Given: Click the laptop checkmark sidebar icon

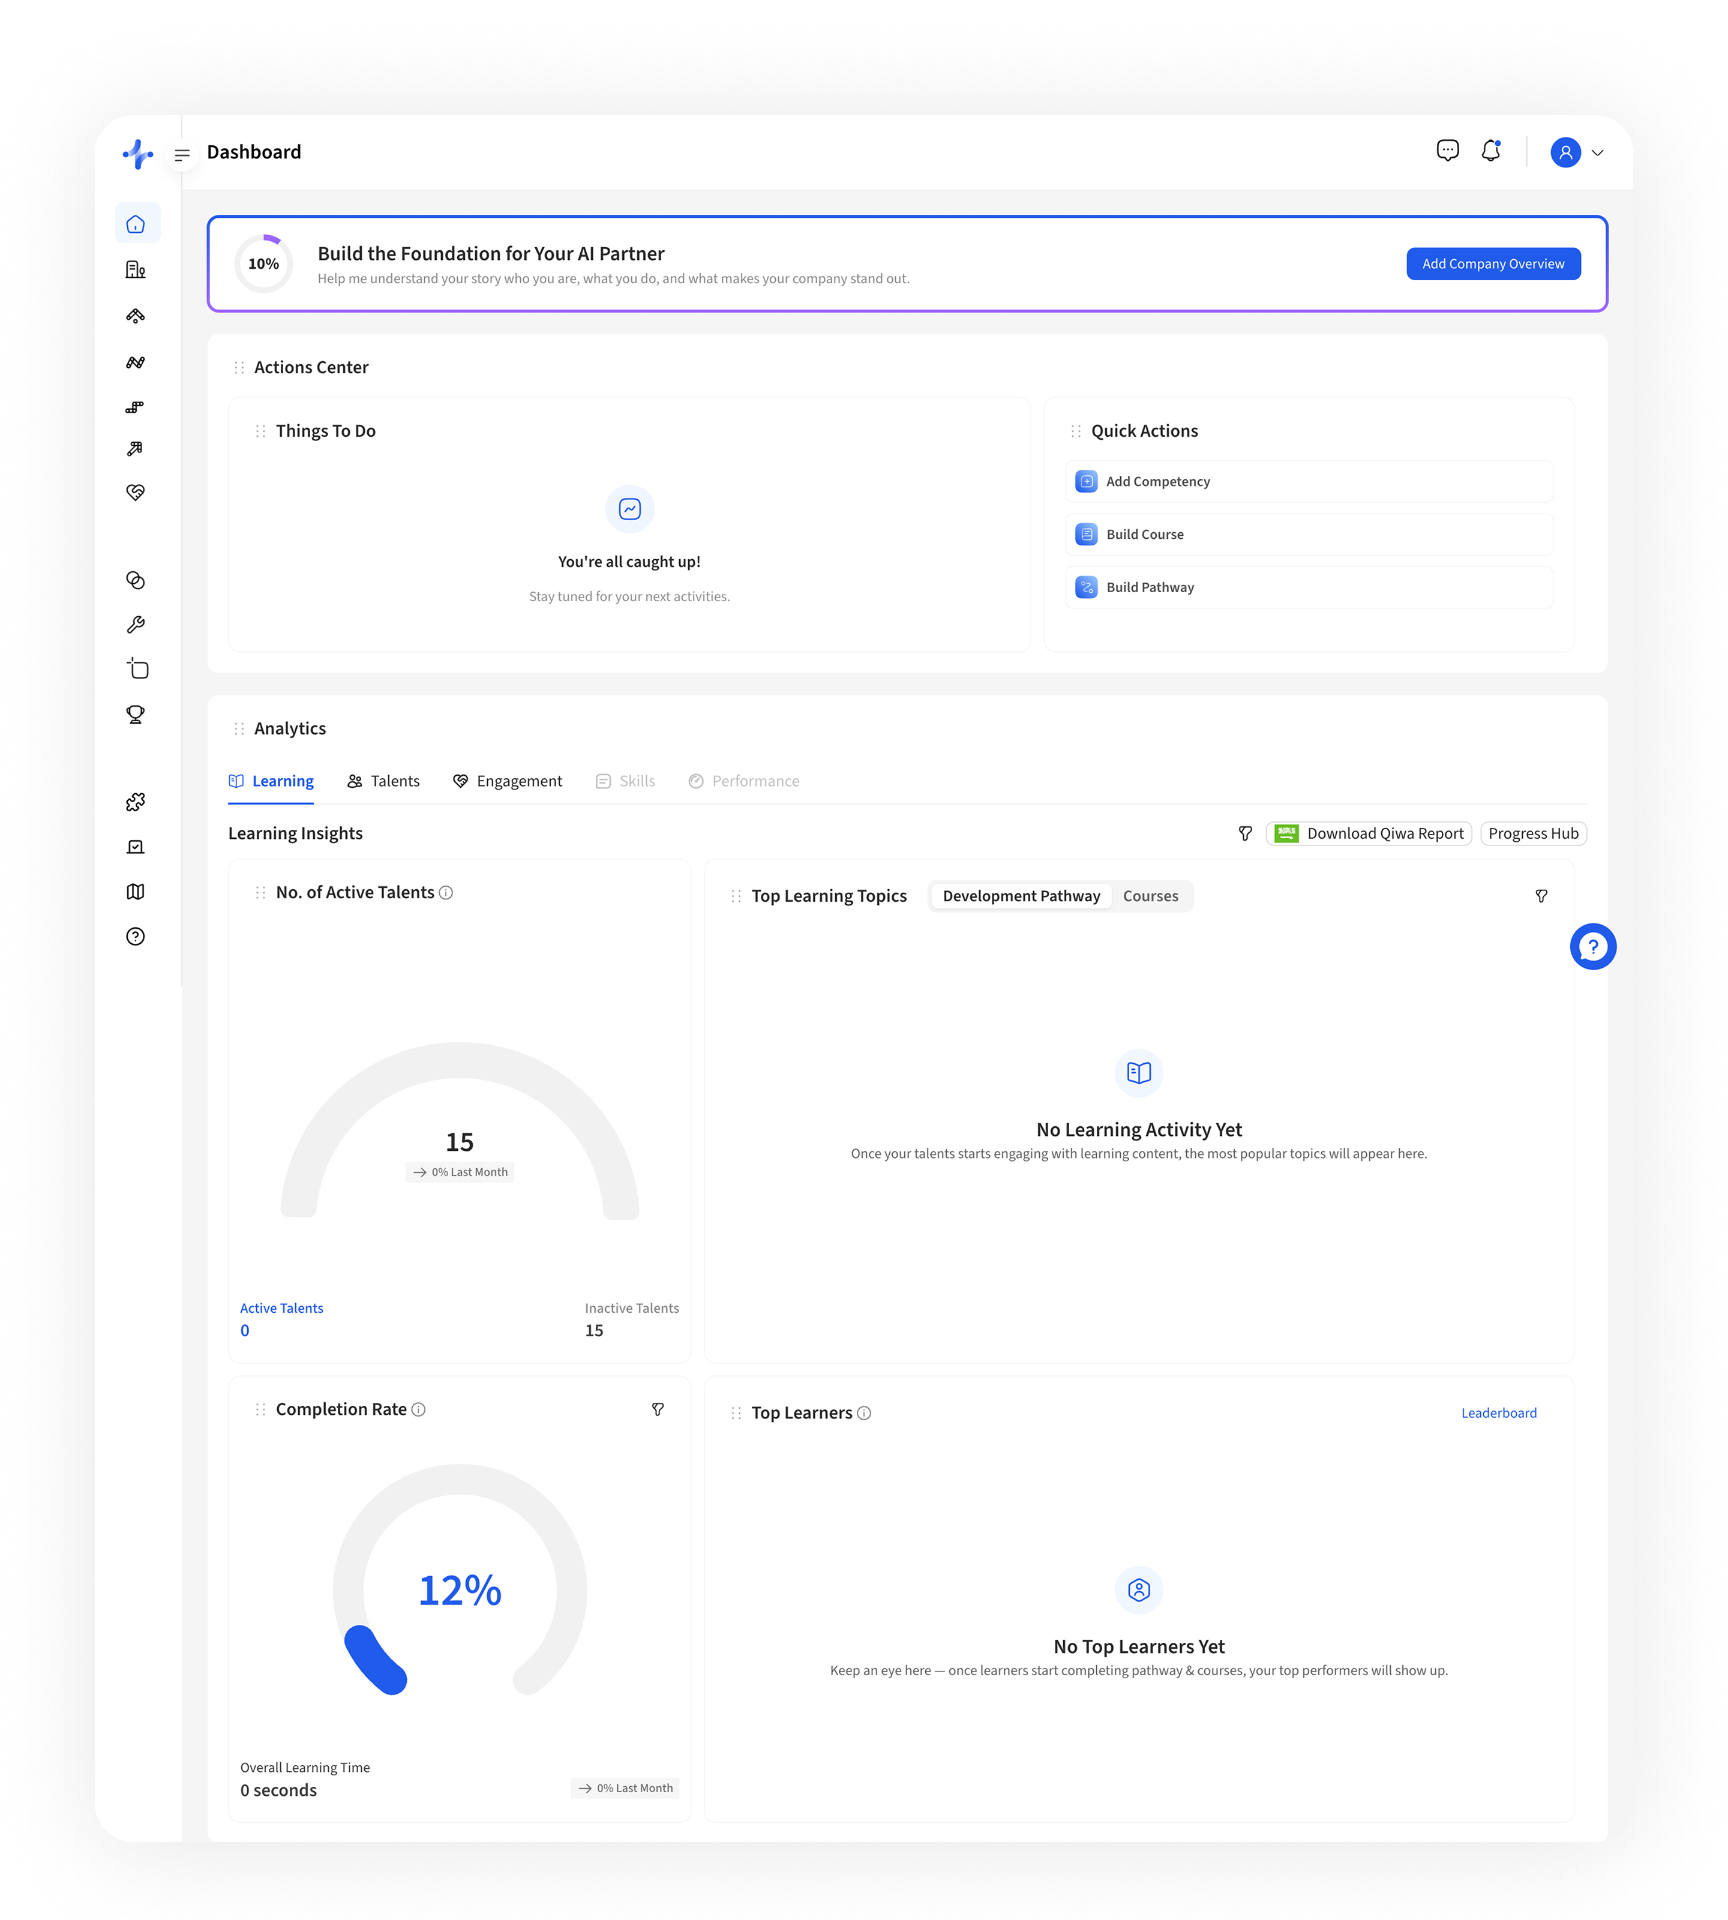Looking at the screenshot, I should point(136,847).
